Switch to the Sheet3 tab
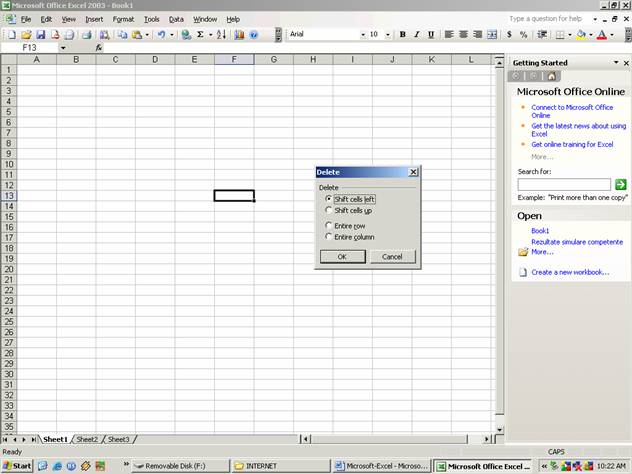632x474 pixels. click(x=118, y=439)
